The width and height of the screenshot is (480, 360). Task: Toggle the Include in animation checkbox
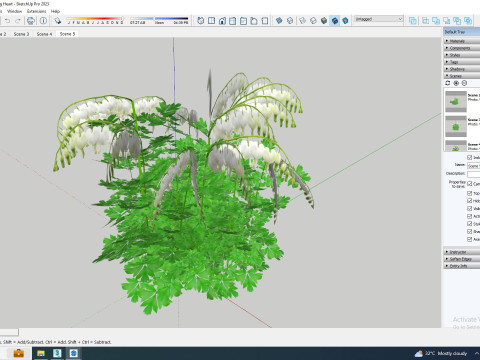[470, 157]
